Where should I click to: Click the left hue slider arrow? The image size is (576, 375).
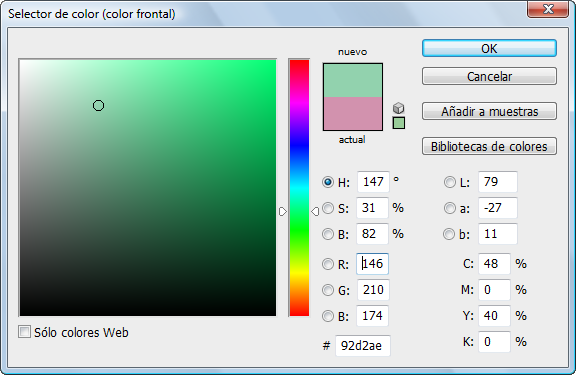pos(282,212)
